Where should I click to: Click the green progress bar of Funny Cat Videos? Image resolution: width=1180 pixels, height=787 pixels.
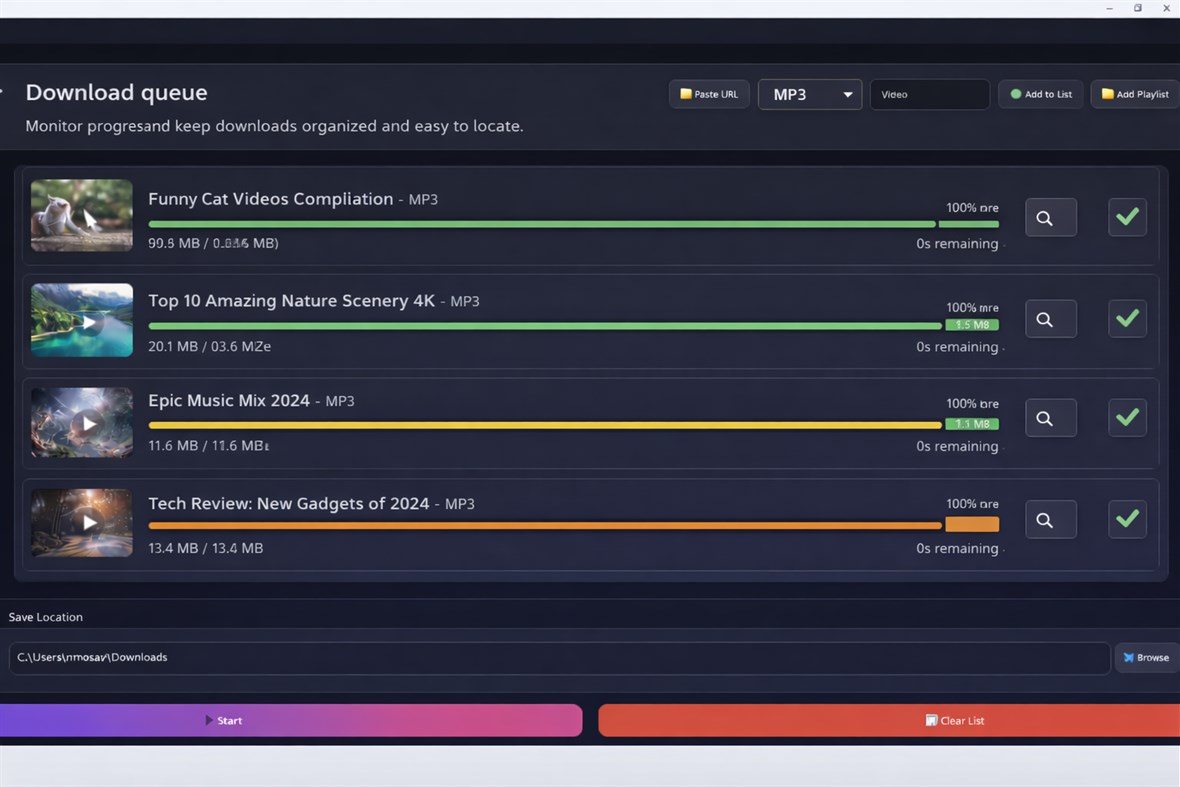(x=573, y=224)
